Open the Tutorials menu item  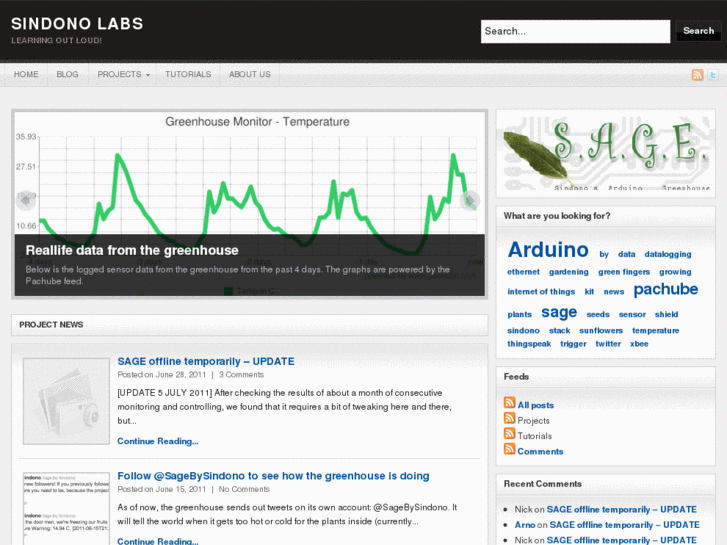tap(188, 74)
